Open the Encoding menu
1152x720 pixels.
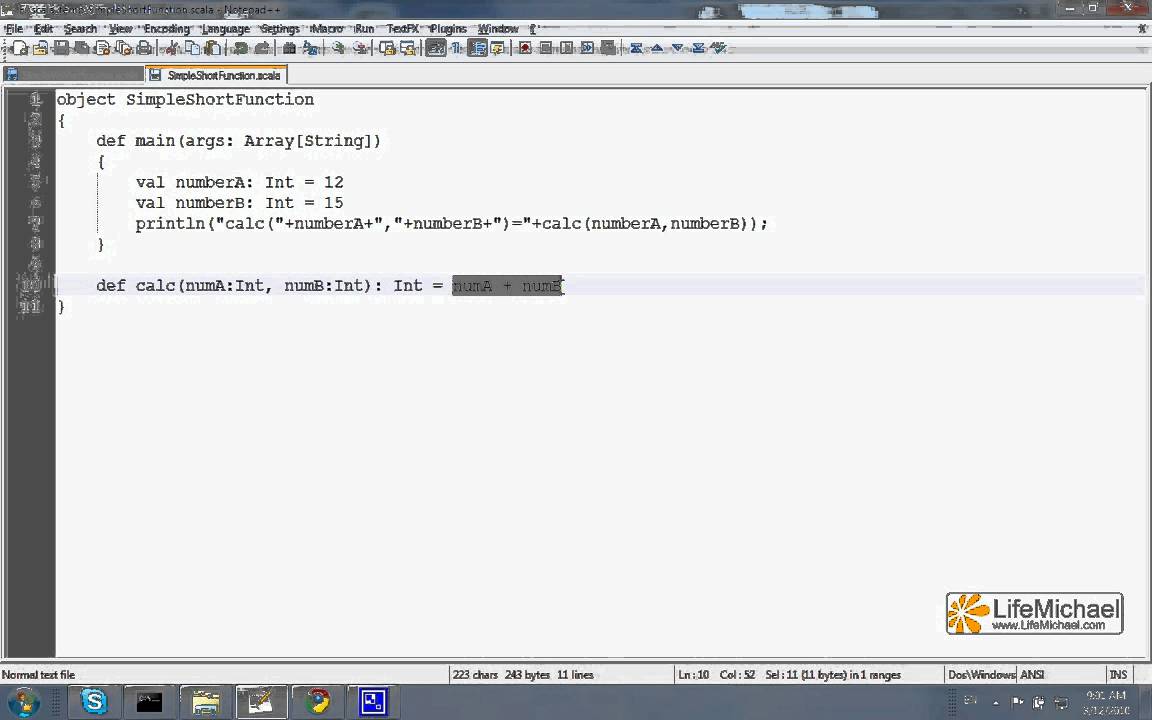[x=167, y=29]
